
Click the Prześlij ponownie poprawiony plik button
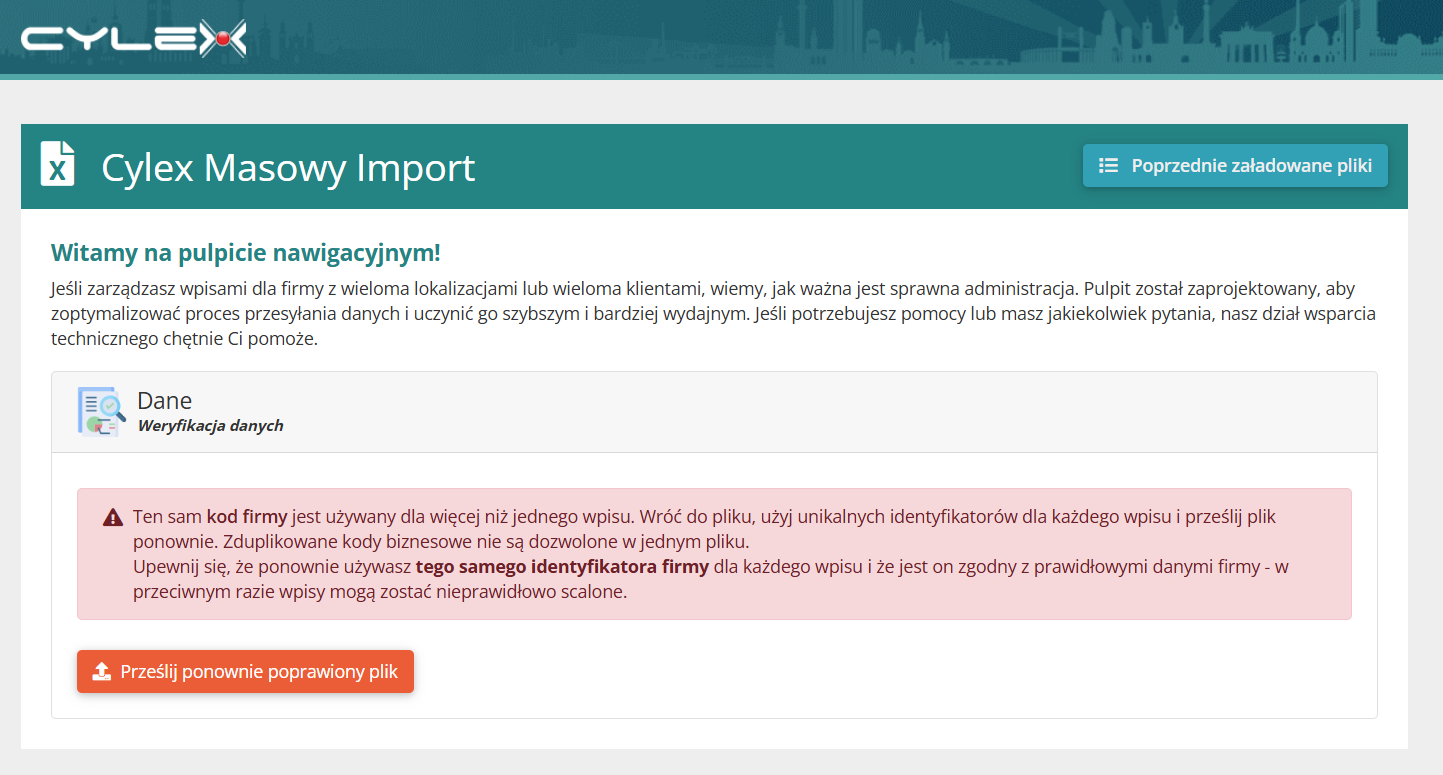[245, 672]
